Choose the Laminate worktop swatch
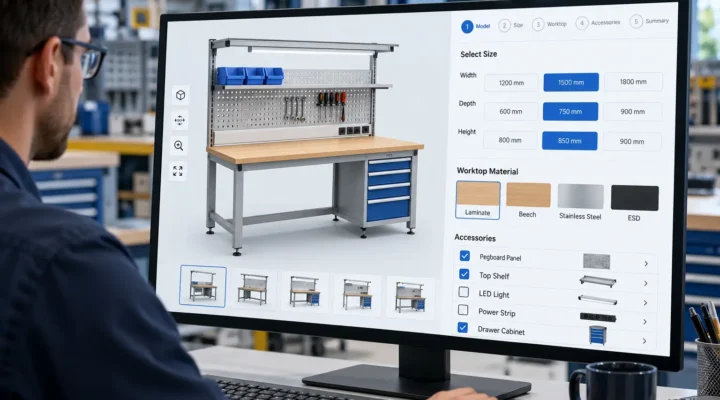720x400 pixels. coord(478,200)
